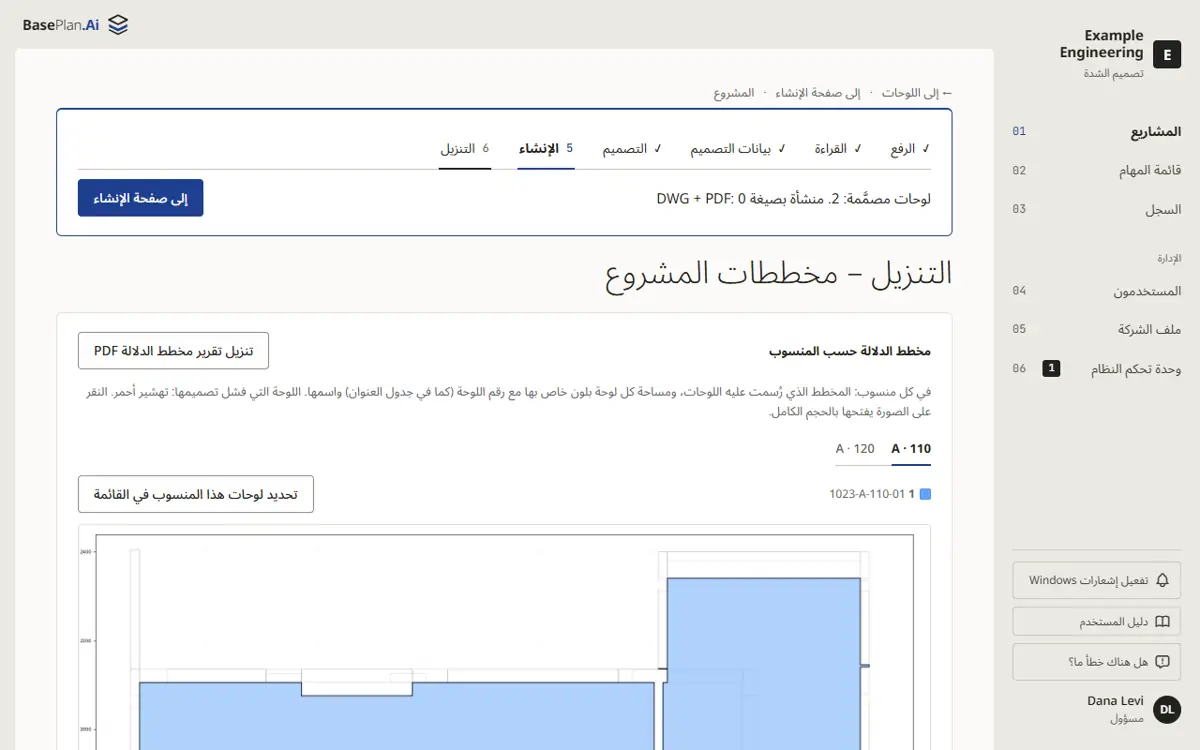Screen dimensions: 1200x750
Task: Click the BasePlan.Ai layers logo icon
Action: tap(118, 25)
